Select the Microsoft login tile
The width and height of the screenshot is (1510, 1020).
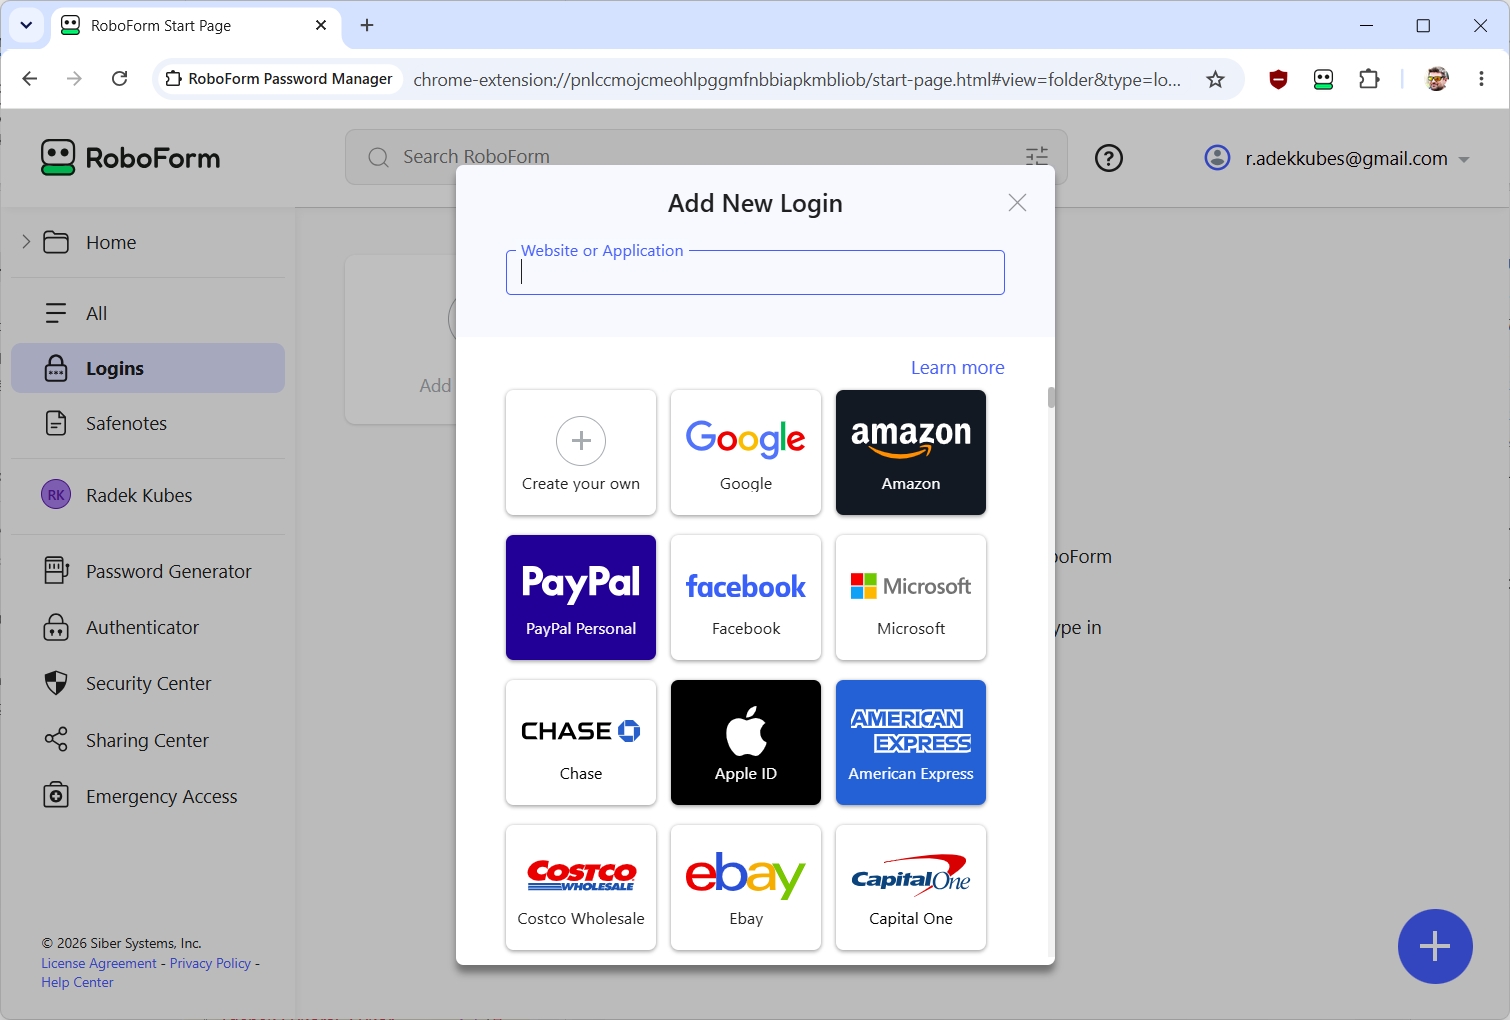(911, 597)
